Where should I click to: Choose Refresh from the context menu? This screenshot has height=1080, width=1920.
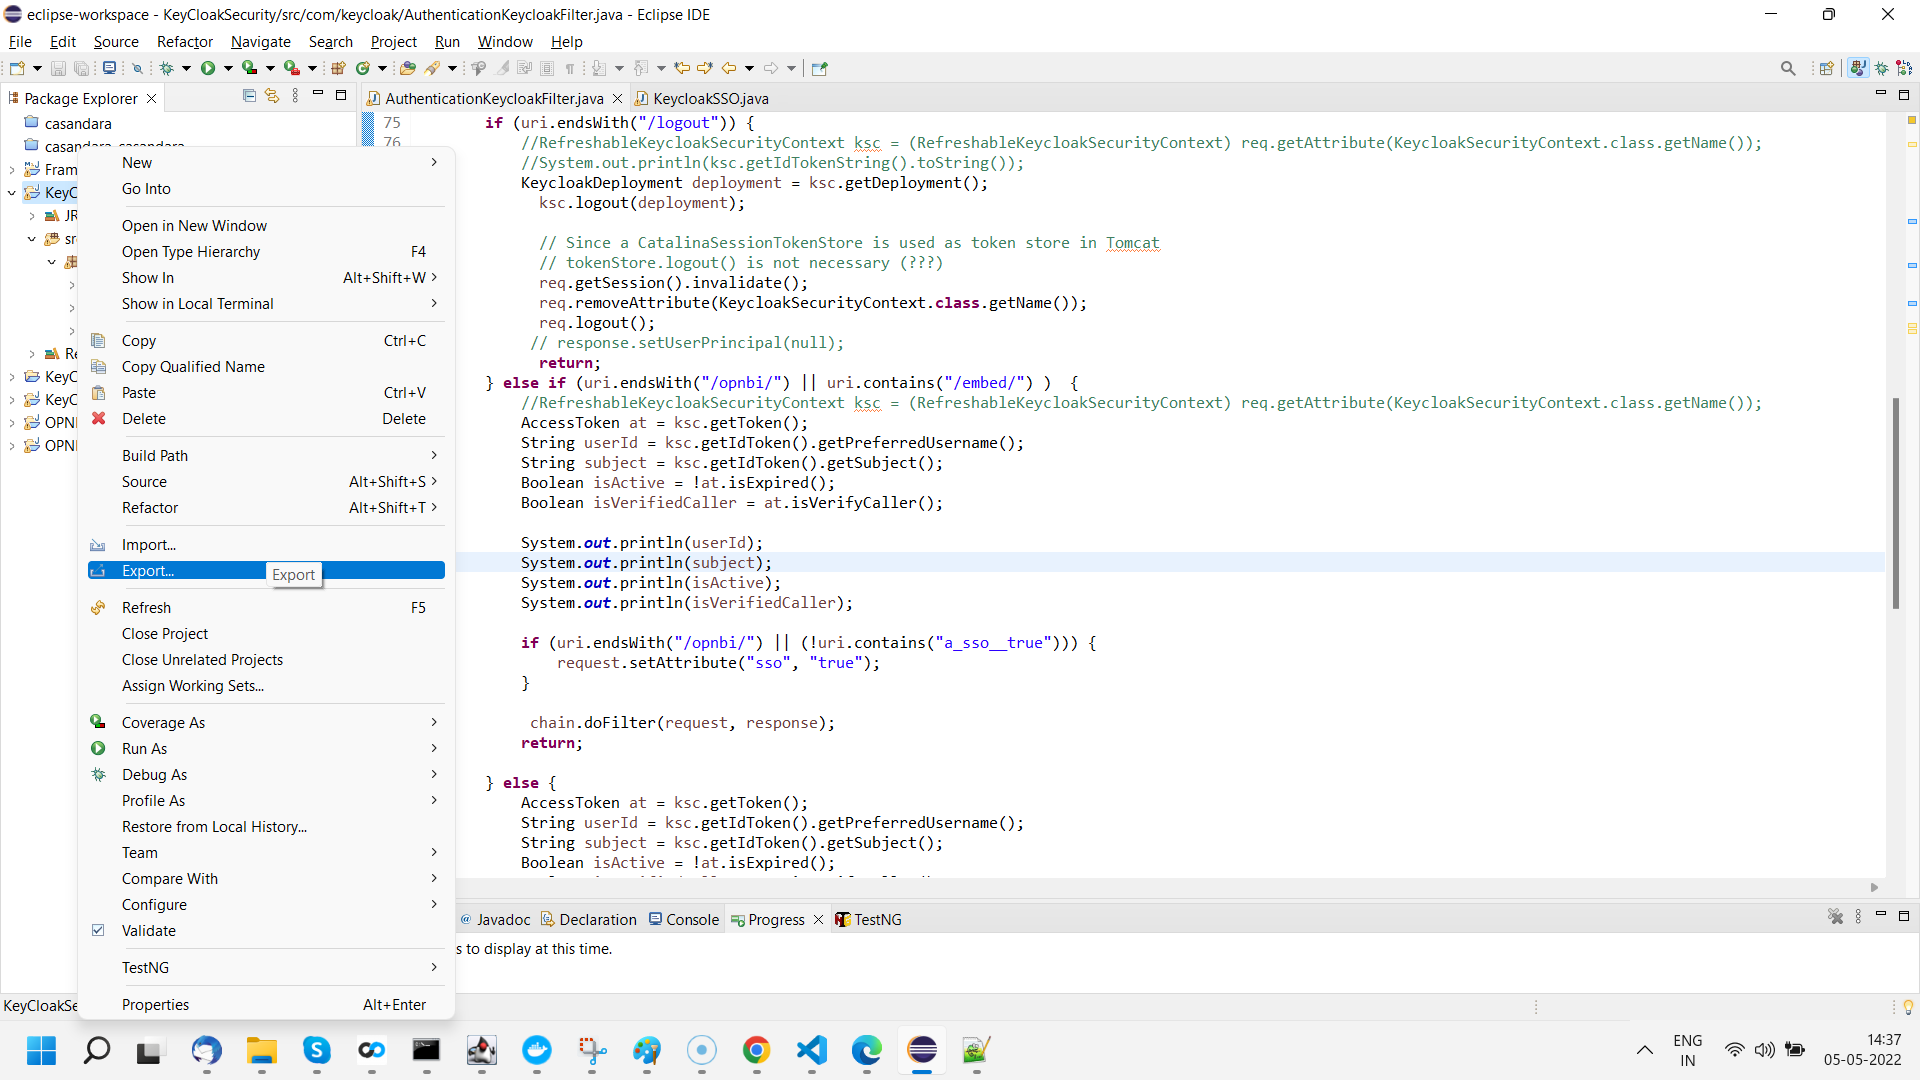tap(266, 607)
